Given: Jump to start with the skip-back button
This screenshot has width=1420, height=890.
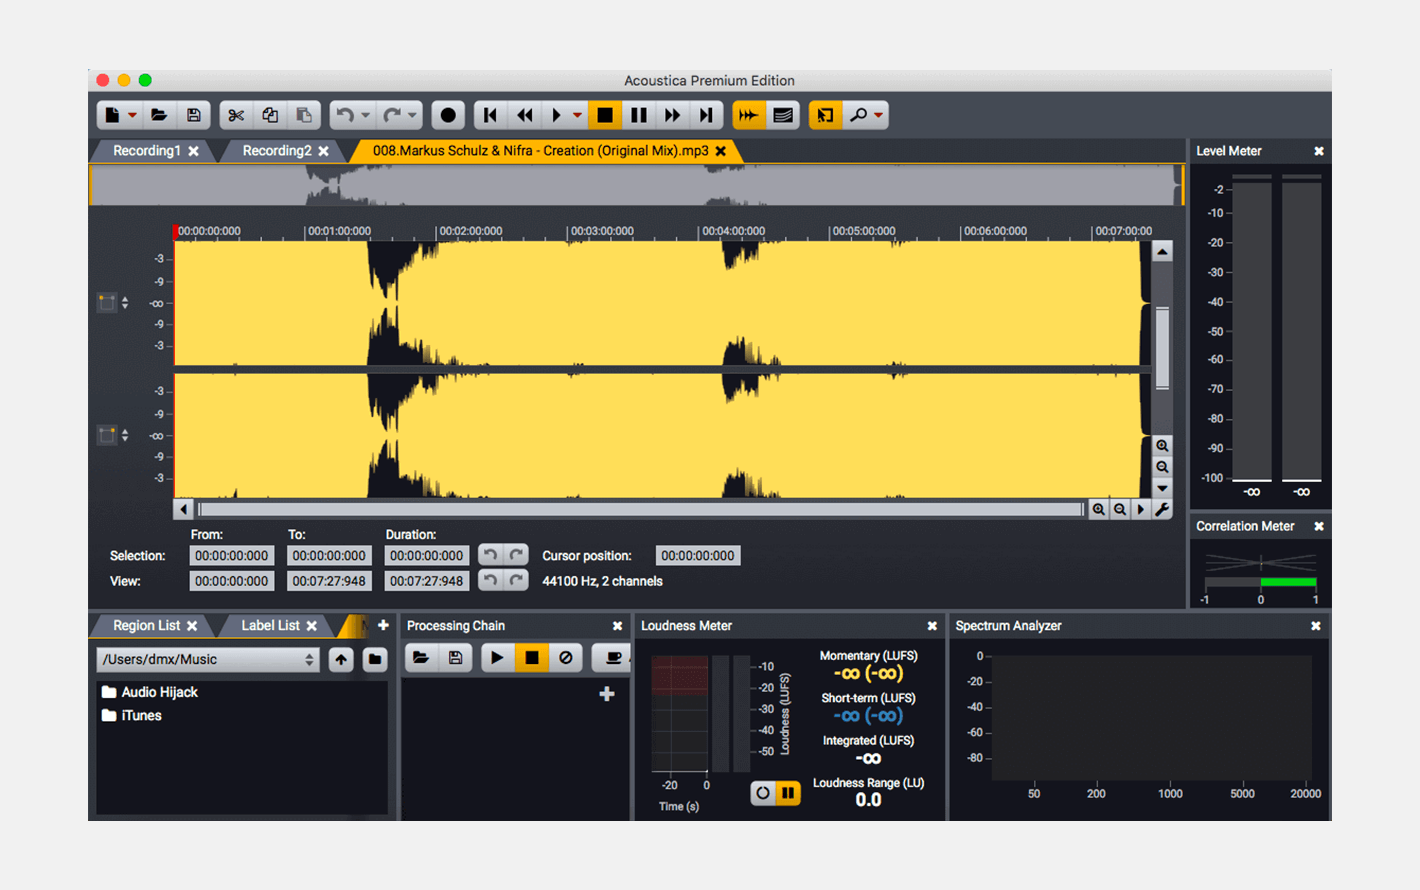Looking at the screenshot, I should pos(490,115).
